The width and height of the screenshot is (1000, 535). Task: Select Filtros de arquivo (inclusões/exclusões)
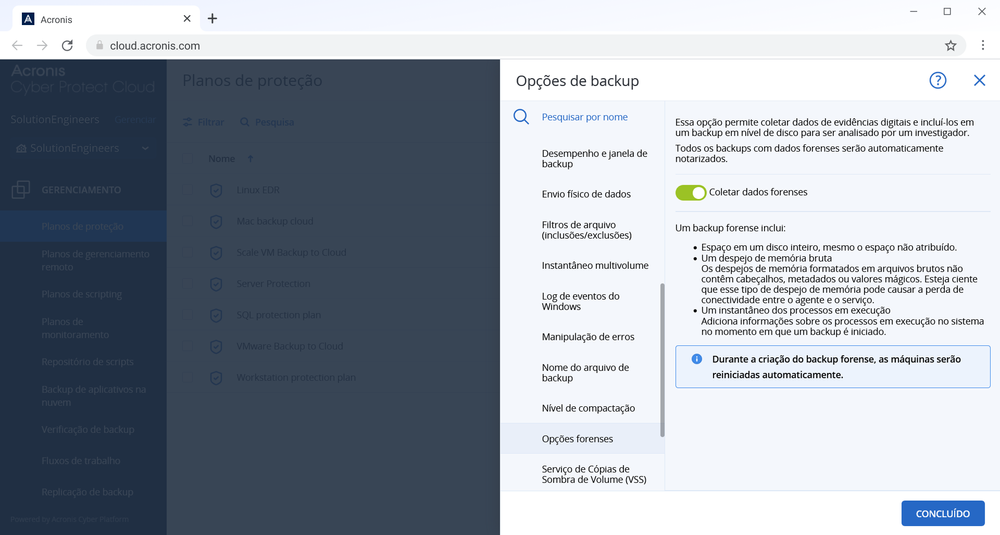587,230
